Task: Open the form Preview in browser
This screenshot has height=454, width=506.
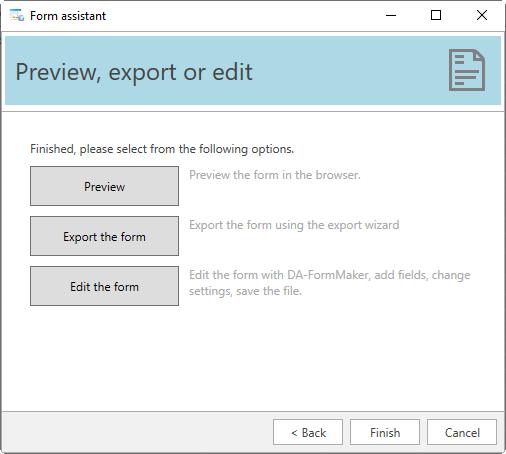Action: click(x=104, y=186)
